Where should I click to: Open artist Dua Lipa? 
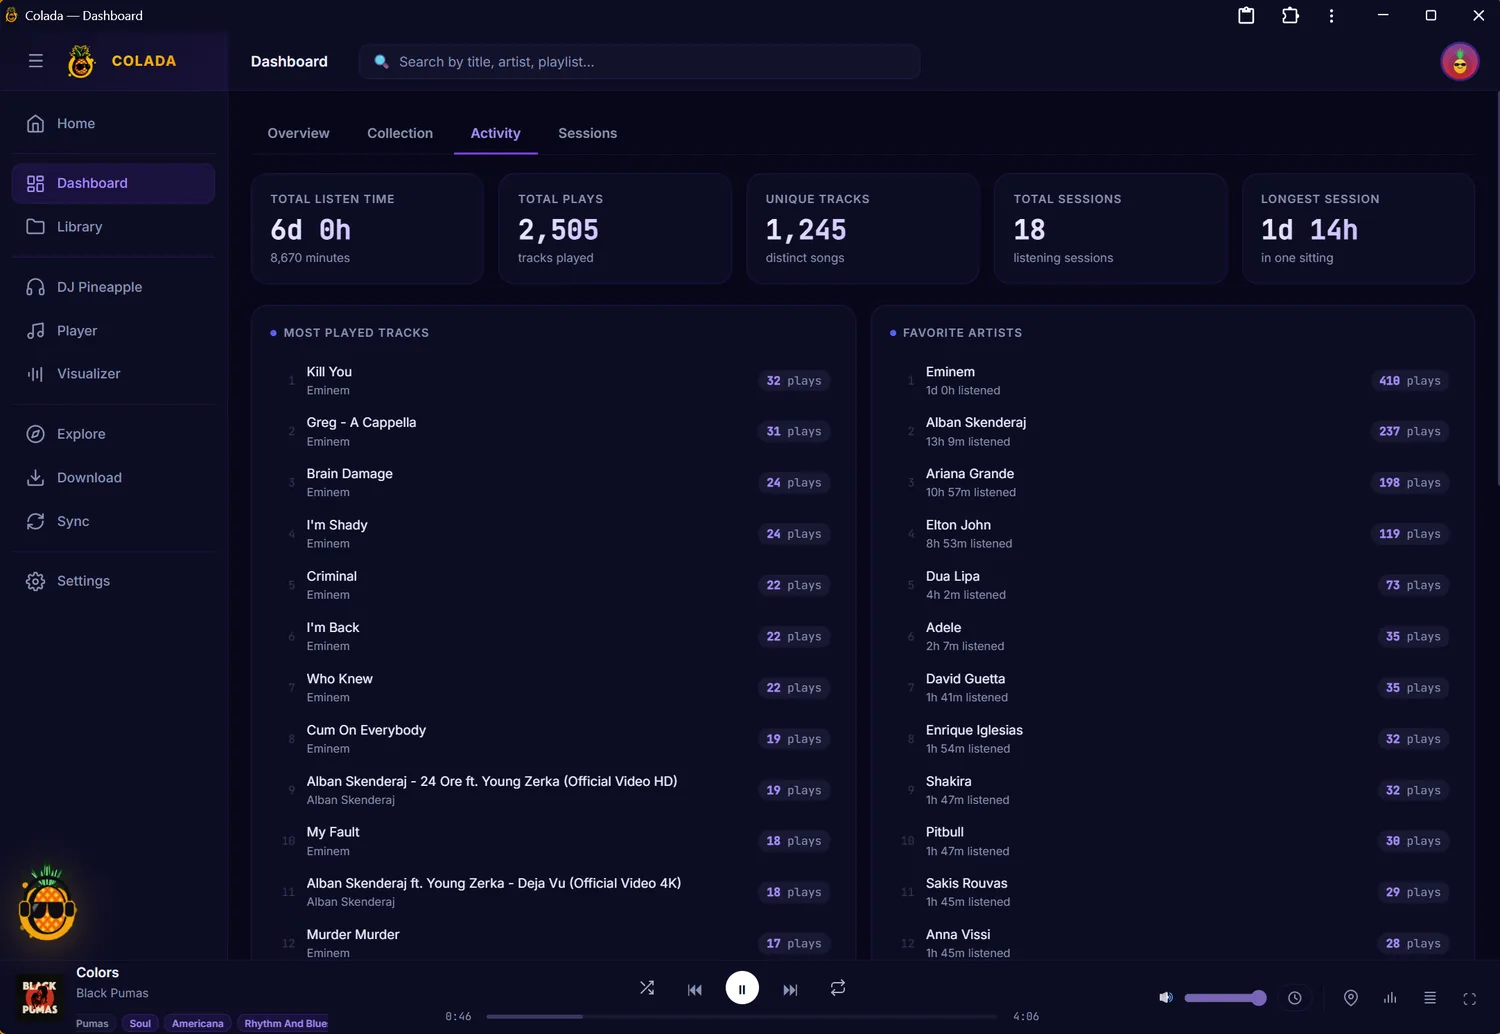(1172, 585)
